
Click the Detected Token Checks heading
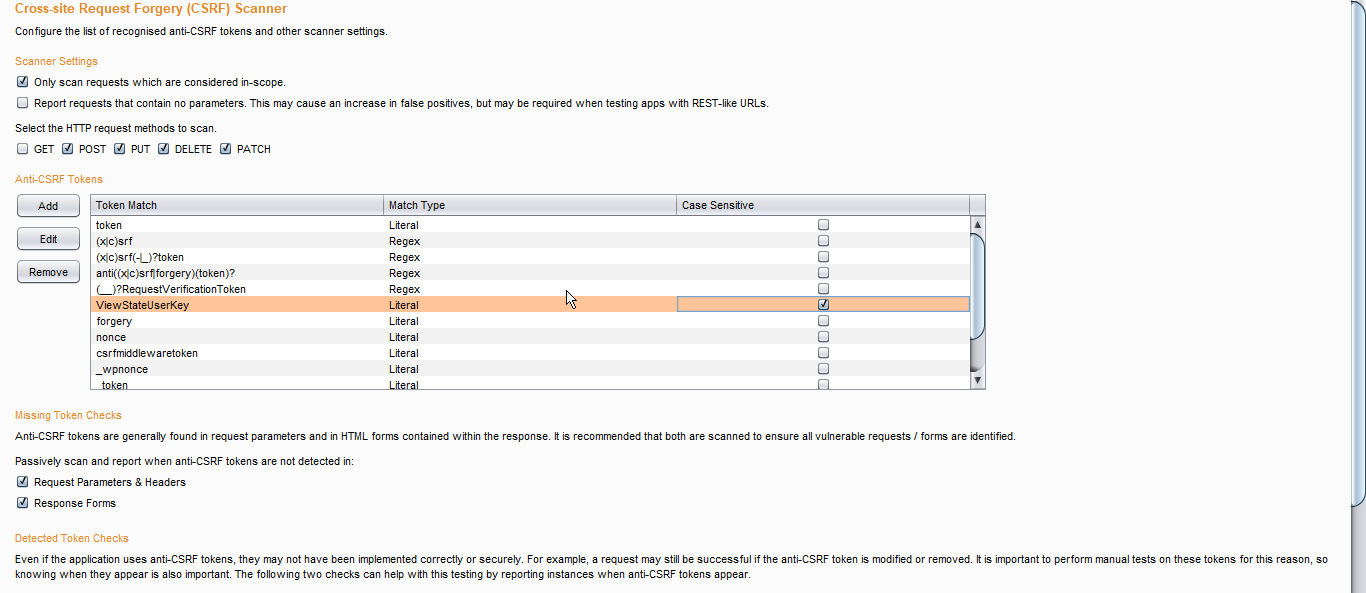click(72, 538)
